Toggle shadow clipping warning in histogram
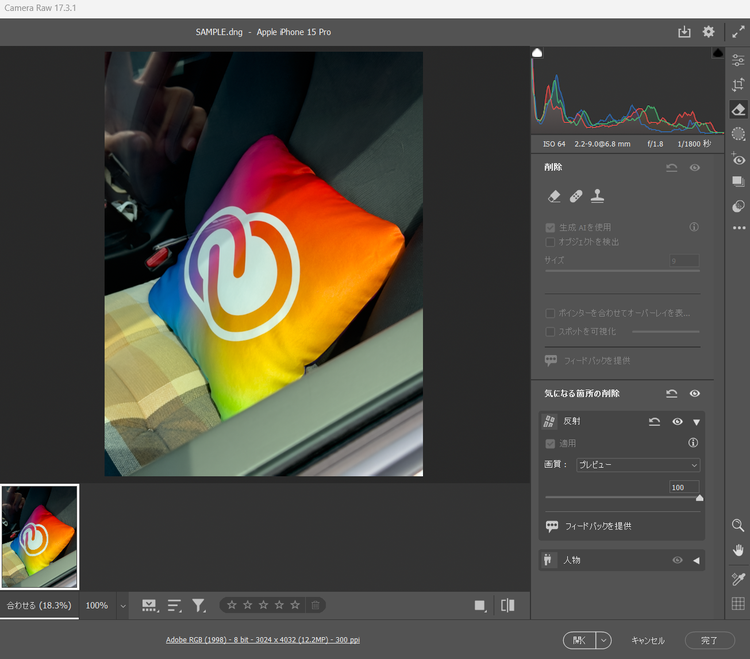The height and width of the screenshot is (659, 750). (x=537, y=53)
